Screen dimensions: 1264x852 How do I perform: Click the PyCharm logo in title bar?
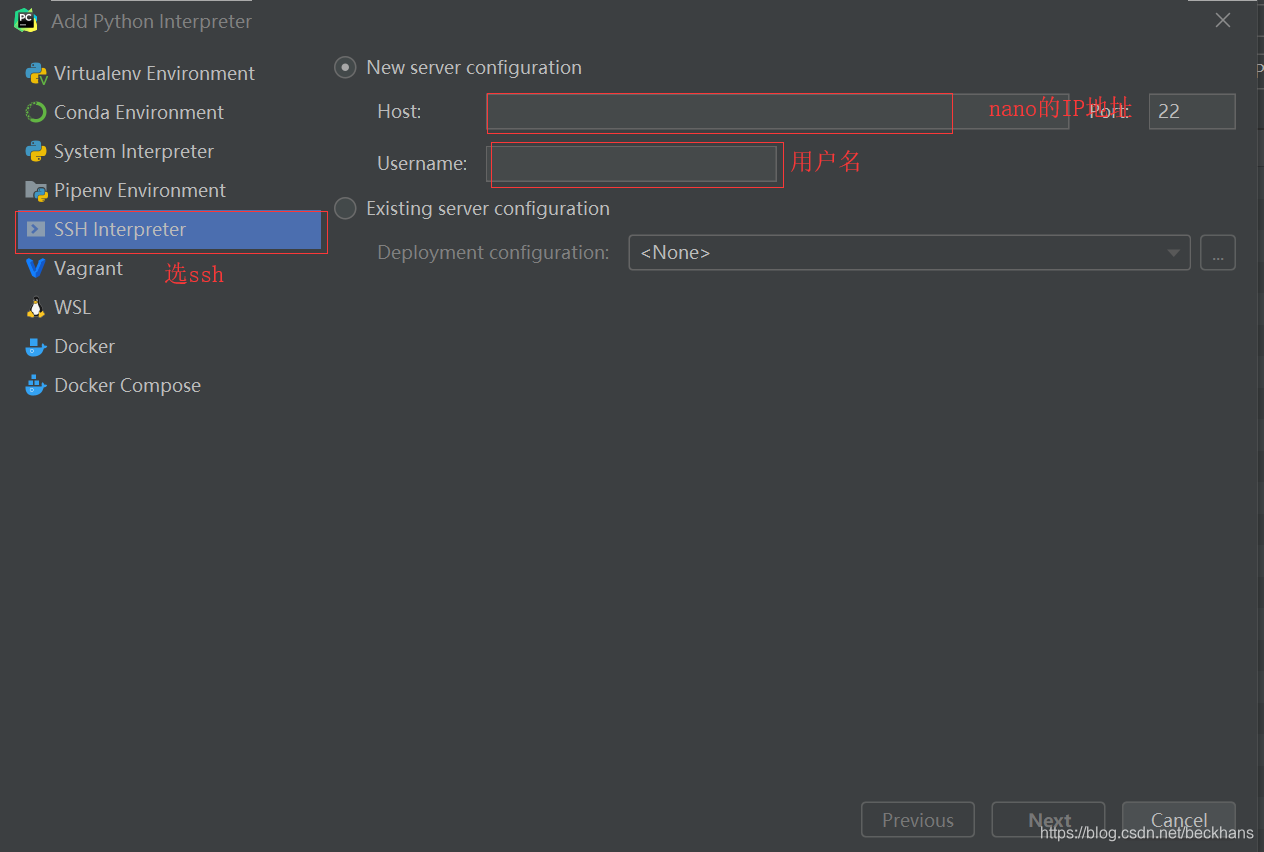[x=26, y=20]
